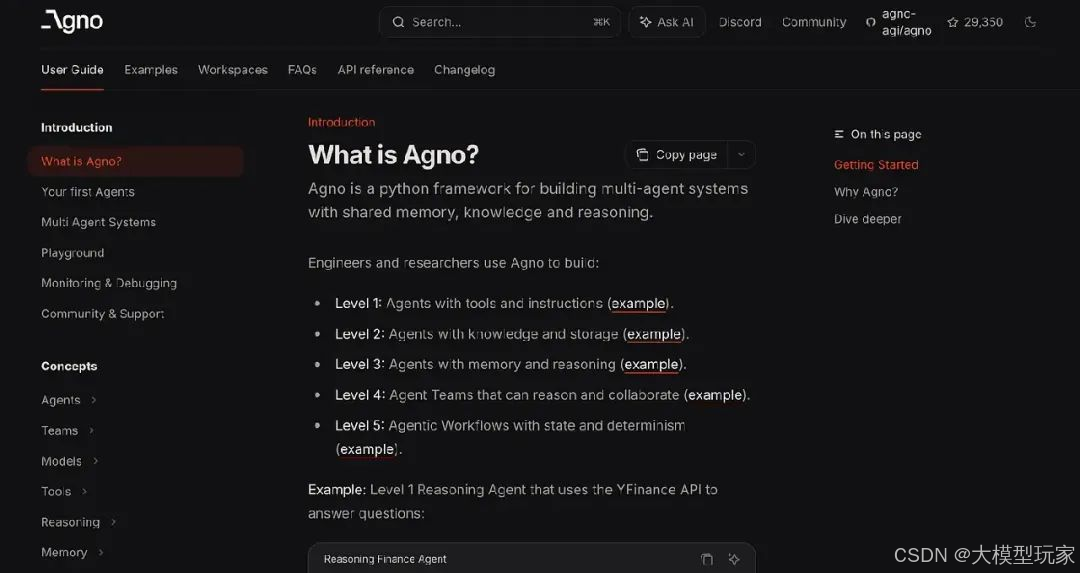Open the Models sidebar item
The height and width of the screenshot is (573, 1080).
point(61,461)
